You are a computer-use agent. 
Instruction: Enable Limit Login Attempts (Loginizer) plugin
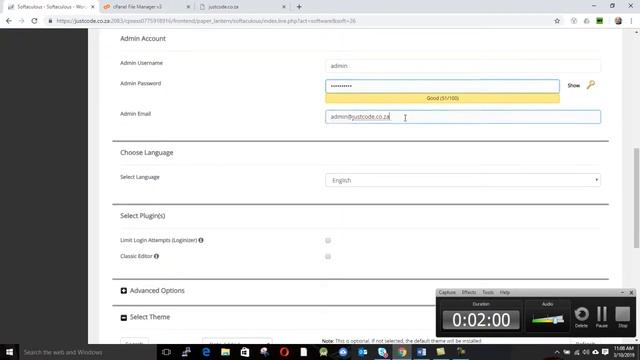328,240
